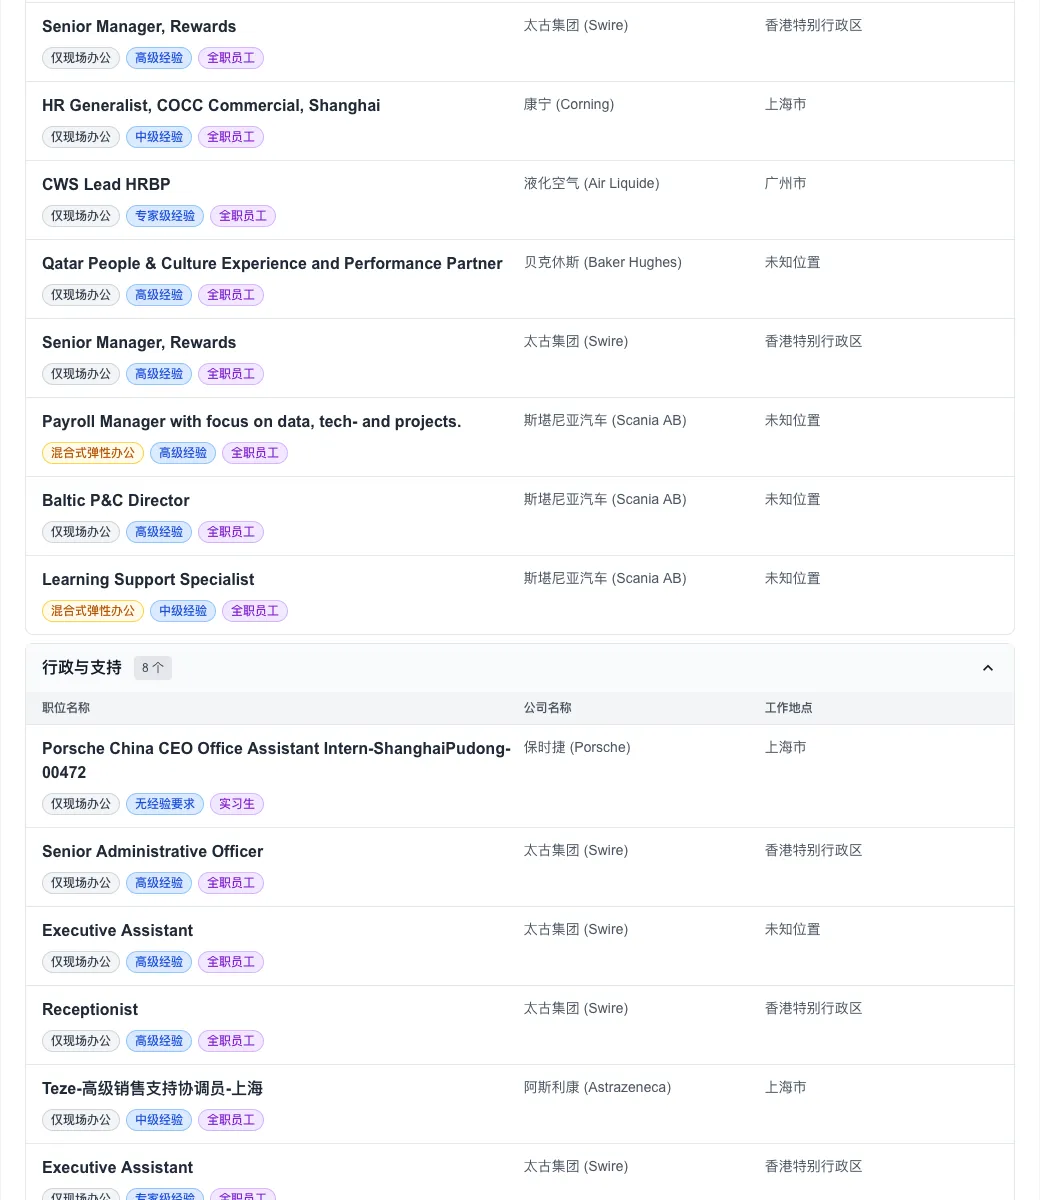The height and width of the screenshot is (1200, 1040).
Task: Collapse the 行政与支持 section chevron
Action: click(x=987, y=668)
